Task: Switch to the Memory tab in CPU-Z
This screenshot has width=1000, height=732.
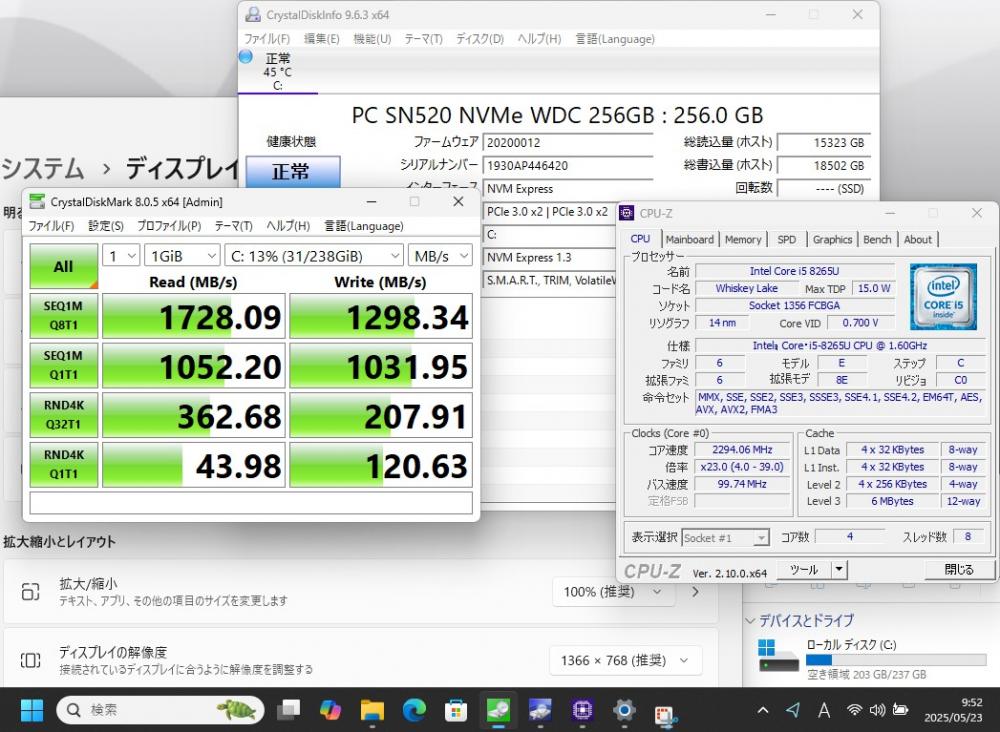Action: [x=742, y=240]
